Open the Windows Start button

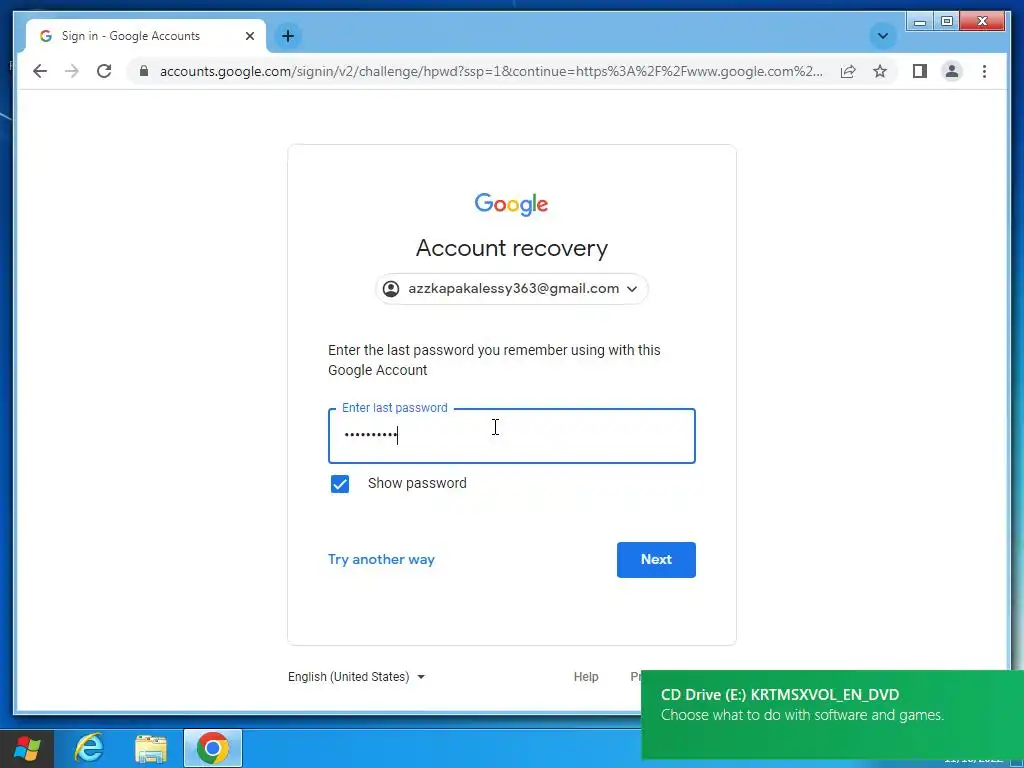click(27, 748)
